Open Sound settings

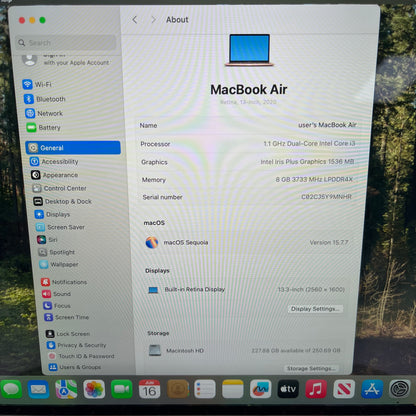coord(56,294)
